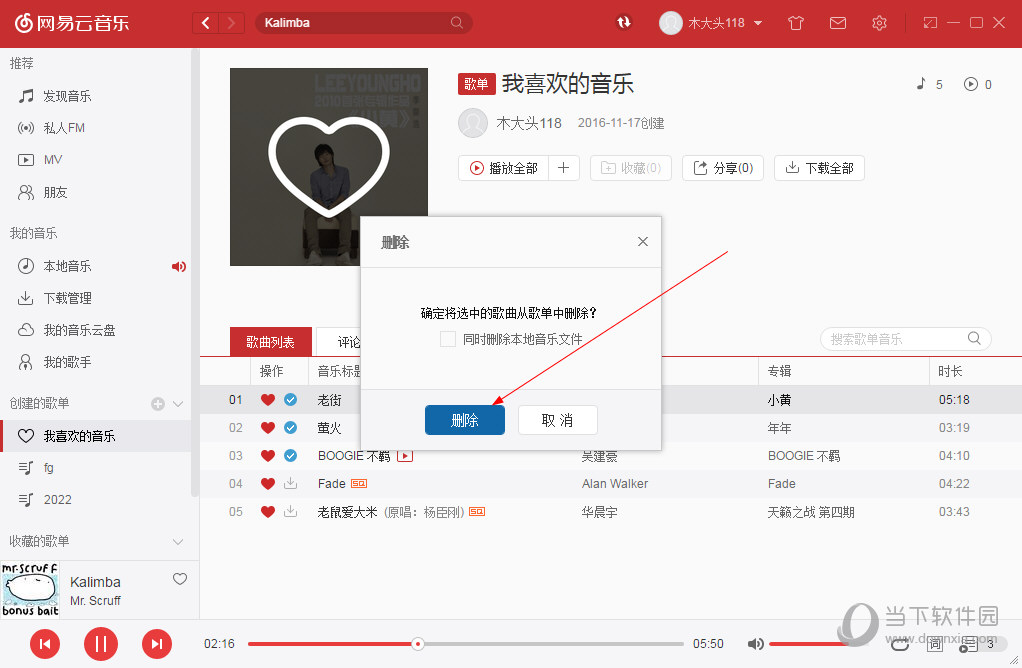Switch to the 评论 tab
1022x668 pixels.
[x=347, y=340]
